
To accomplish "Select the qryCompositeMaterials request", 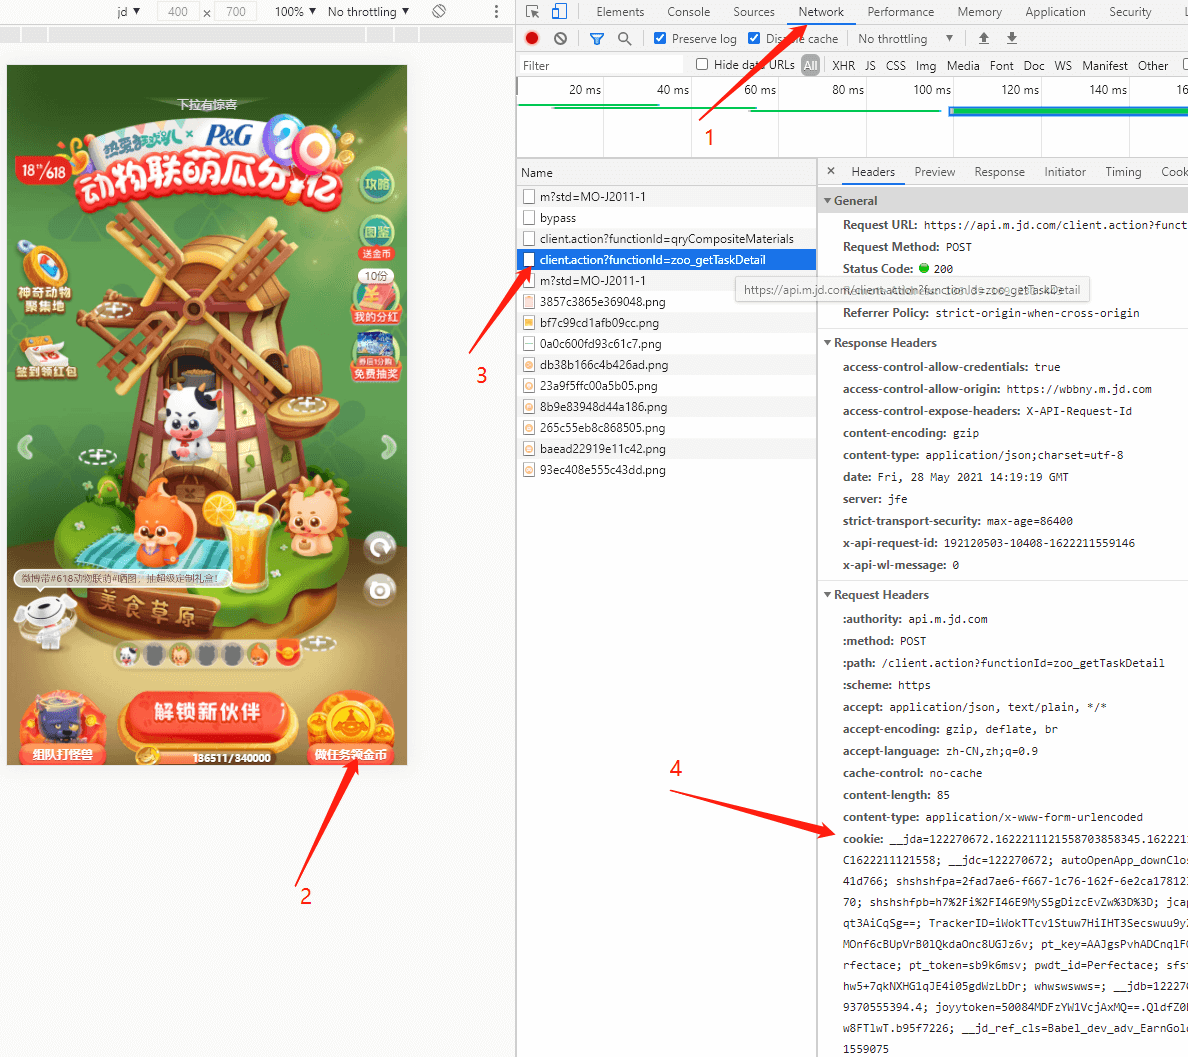I will (666, 239).
